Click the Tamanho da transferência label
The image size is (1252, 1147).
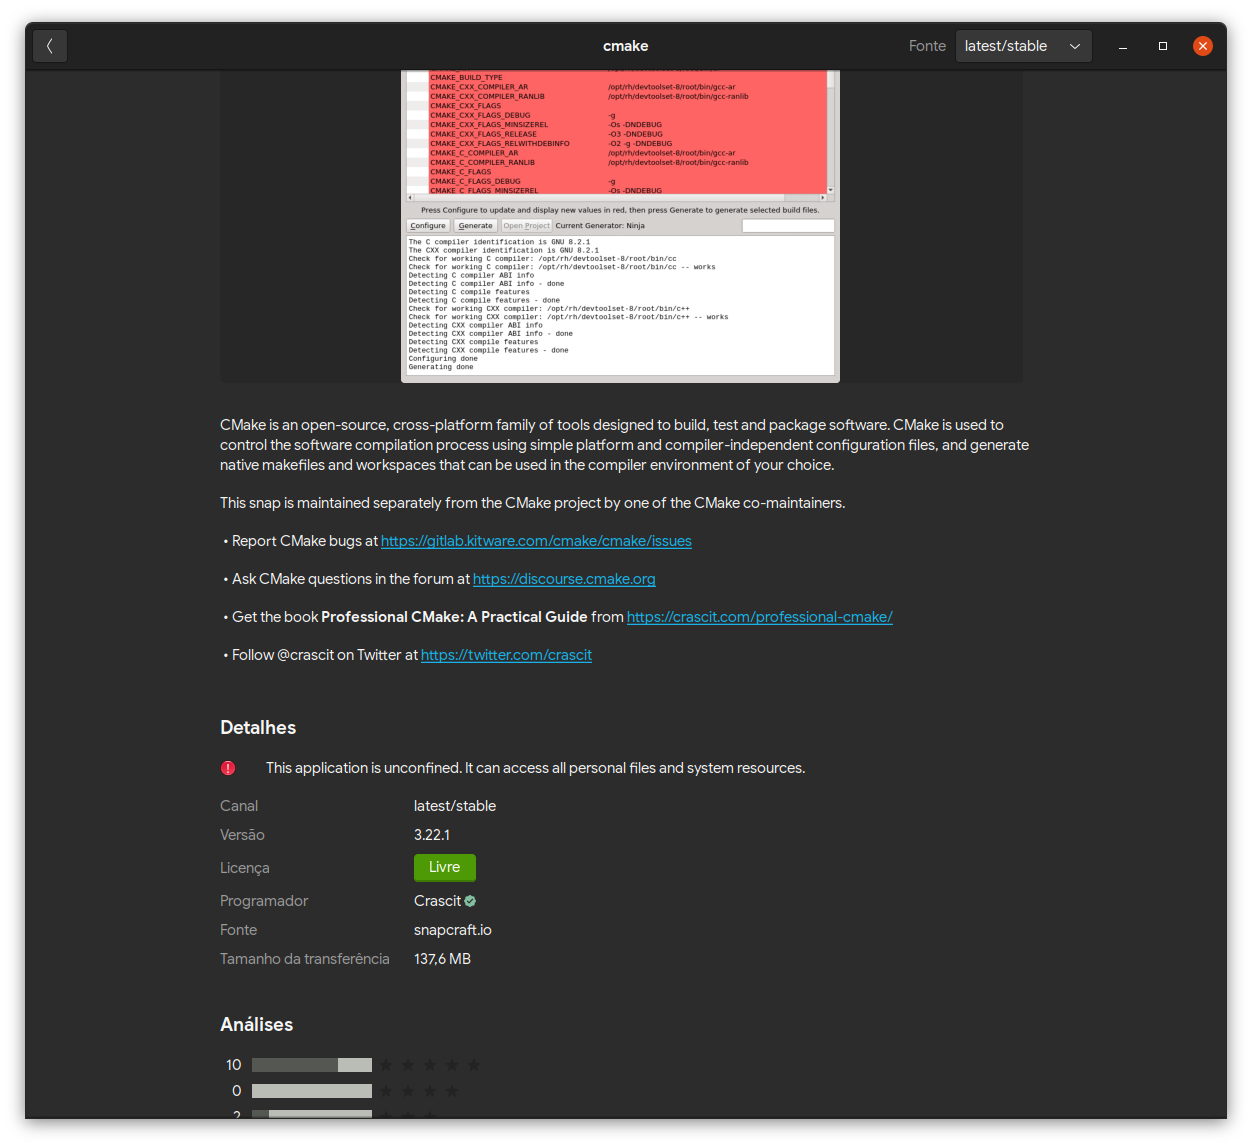(305, 959)
